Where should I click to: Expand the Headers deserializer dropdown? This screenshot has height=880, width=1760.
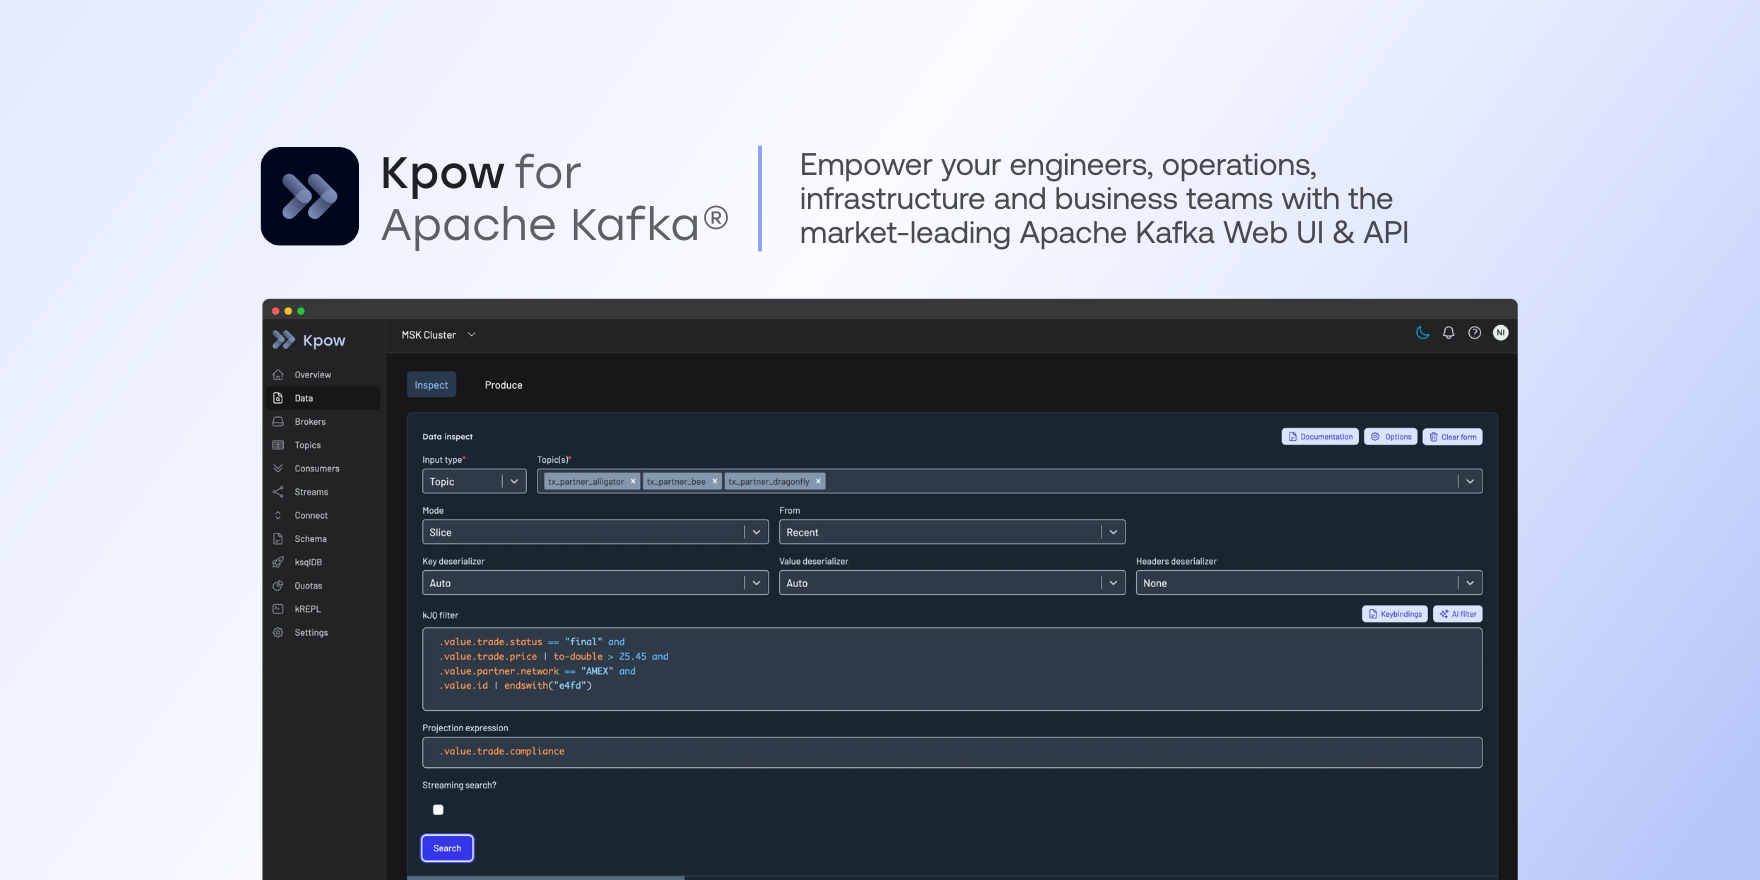(x=1308, y=583)
